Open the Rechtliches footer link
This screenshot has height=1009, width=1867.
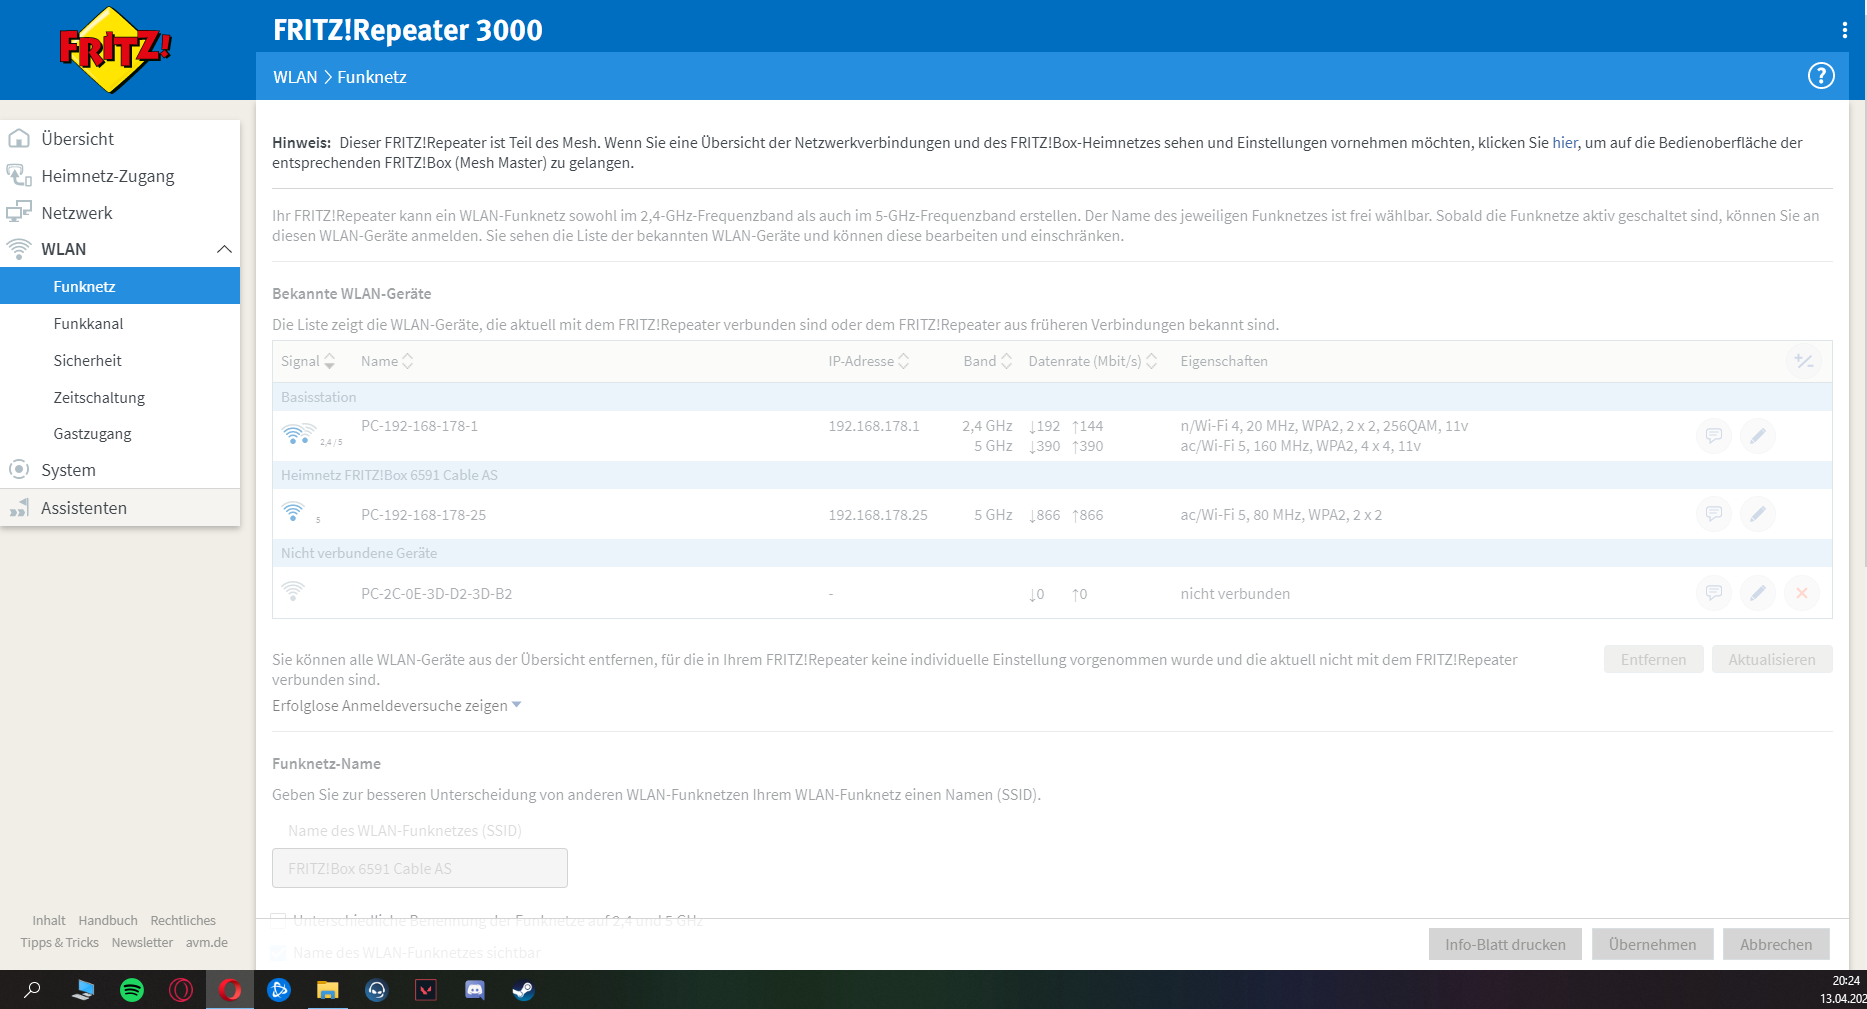click(183, 921)
